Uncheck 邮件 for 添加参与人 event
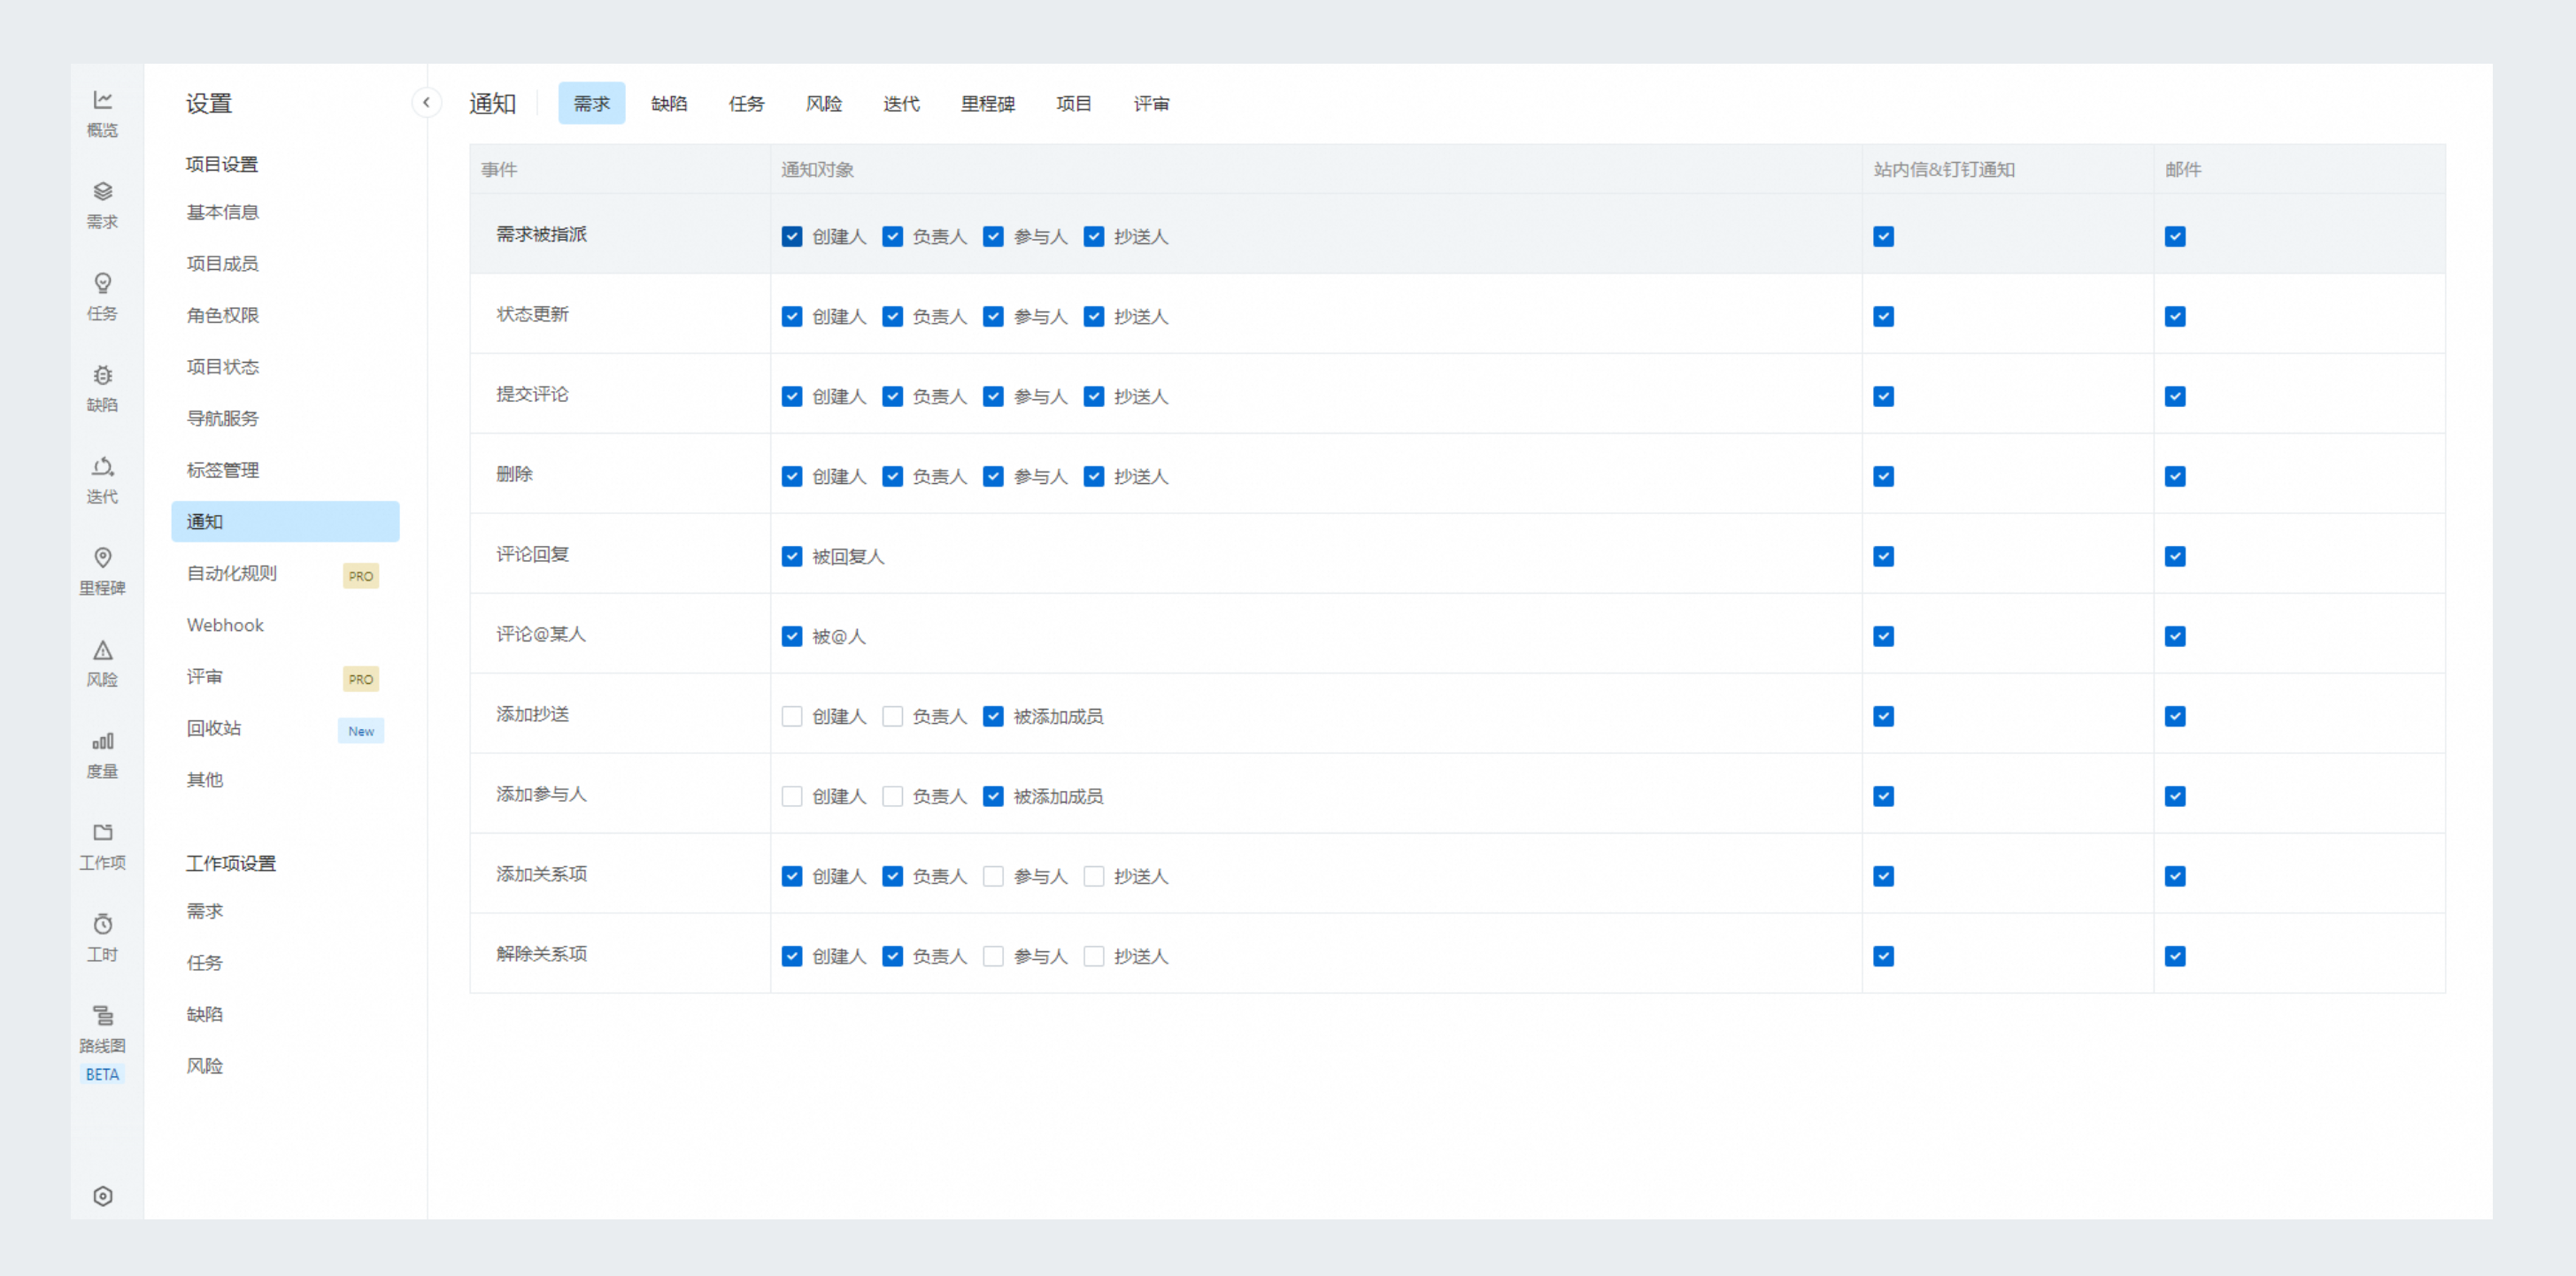2576x1276 pixels. 2175,797
